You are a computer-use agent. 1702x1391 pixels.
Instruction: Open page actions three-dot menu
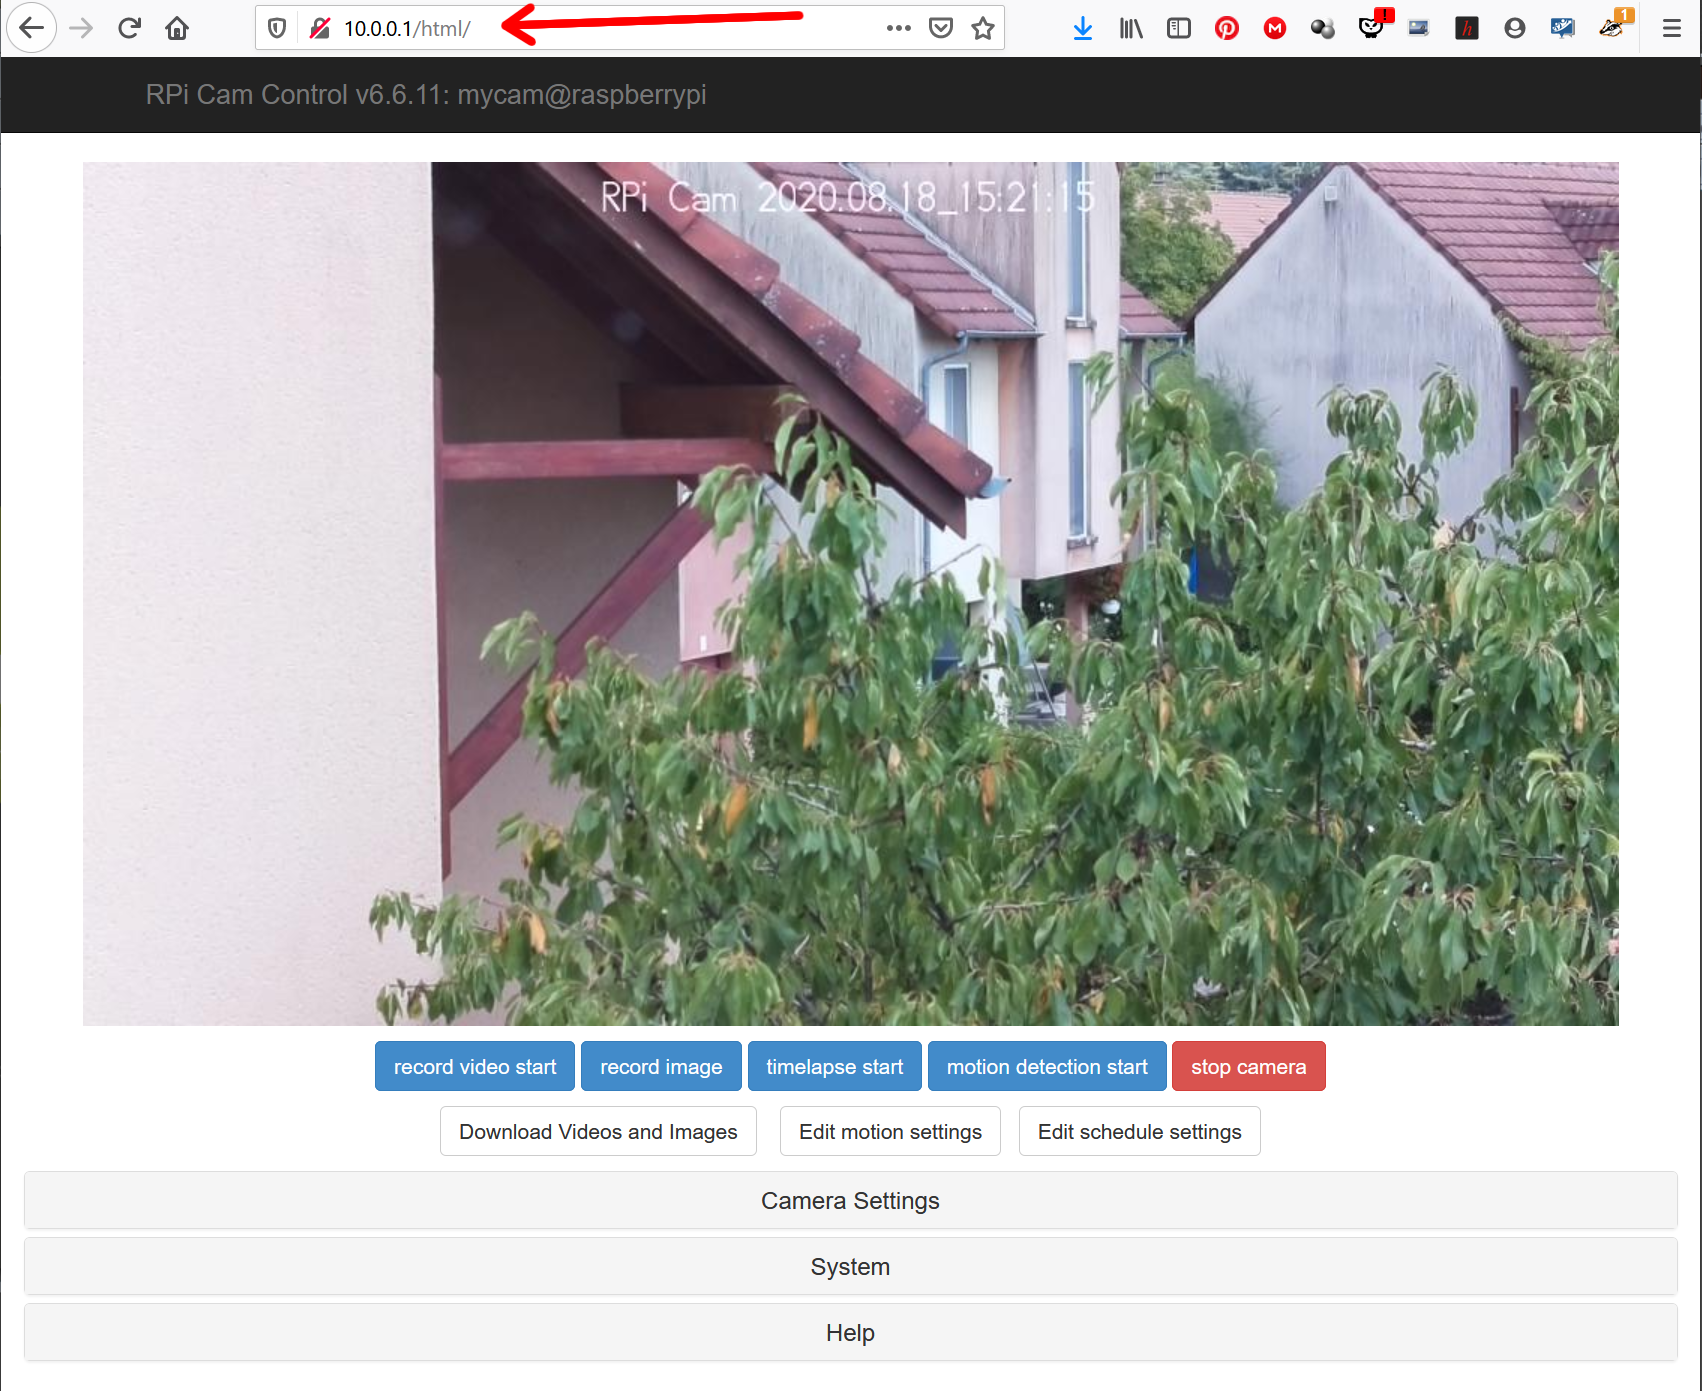click(899, 28)
